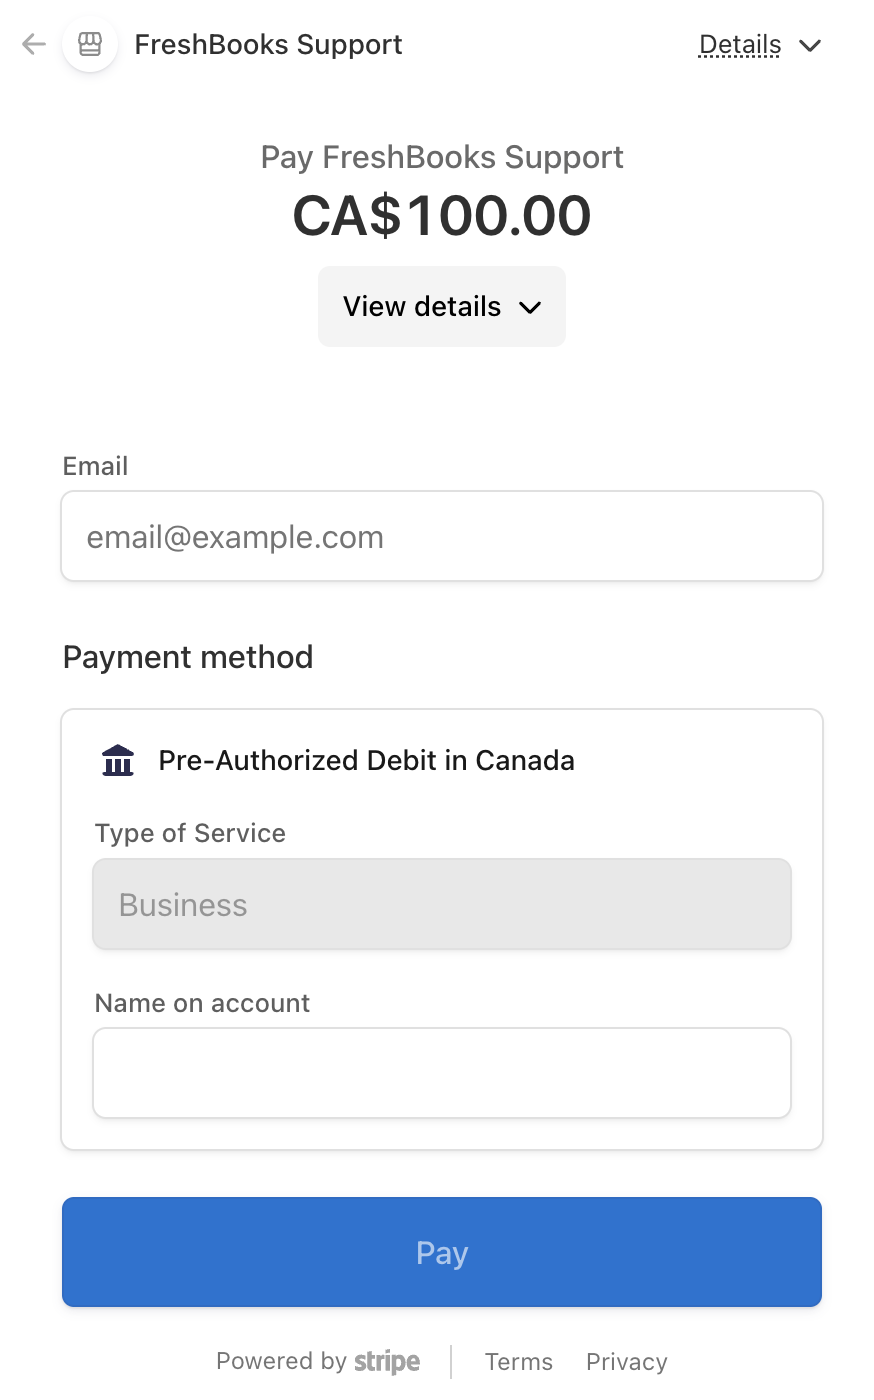Click the bank icon beside Pre-Authorized Debit
Image resolution: width=874 pixels, height=1400 pixels.
pos(118,760)
